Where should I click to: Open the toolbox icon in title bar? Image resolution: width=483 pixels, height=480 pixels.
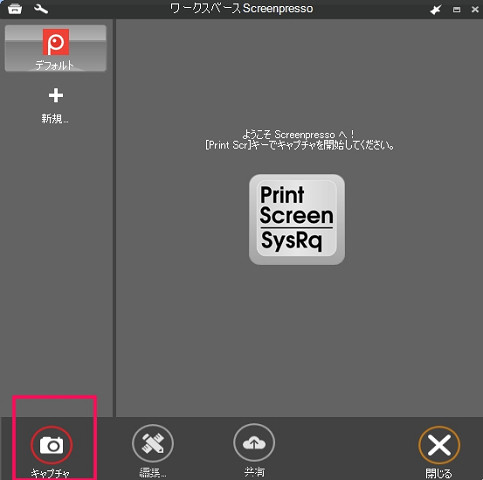pos(15,9)
